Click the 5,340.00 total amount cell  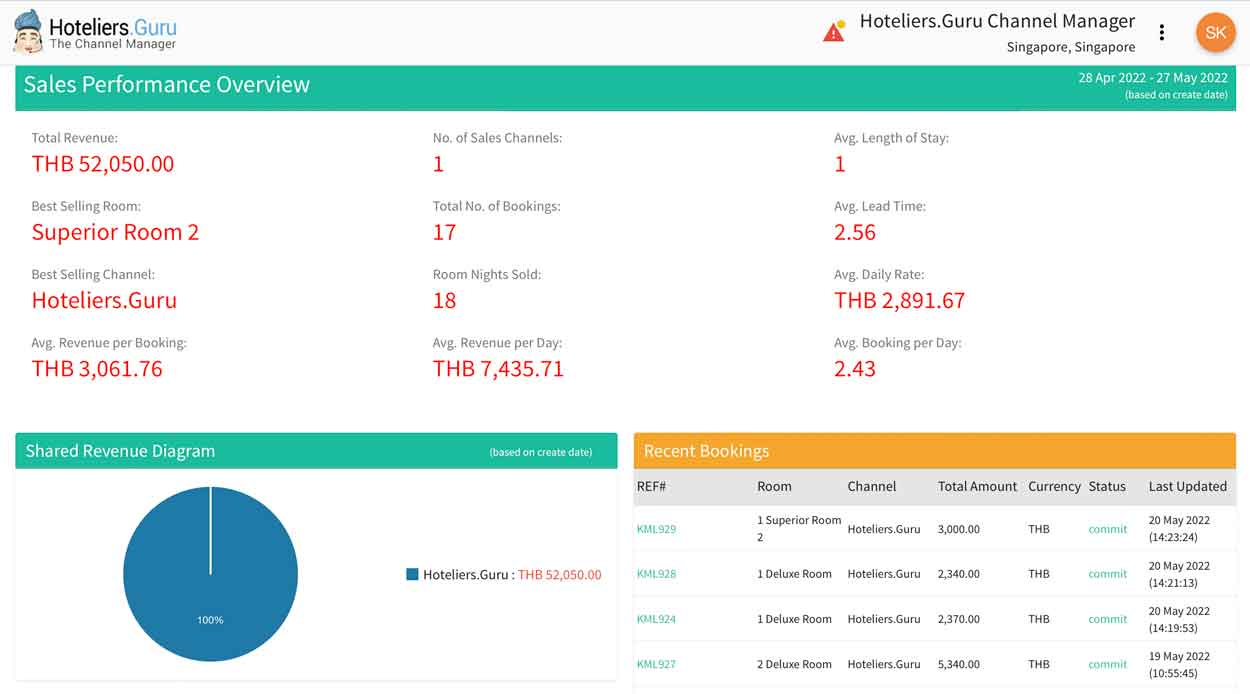(x=959, y=664)
